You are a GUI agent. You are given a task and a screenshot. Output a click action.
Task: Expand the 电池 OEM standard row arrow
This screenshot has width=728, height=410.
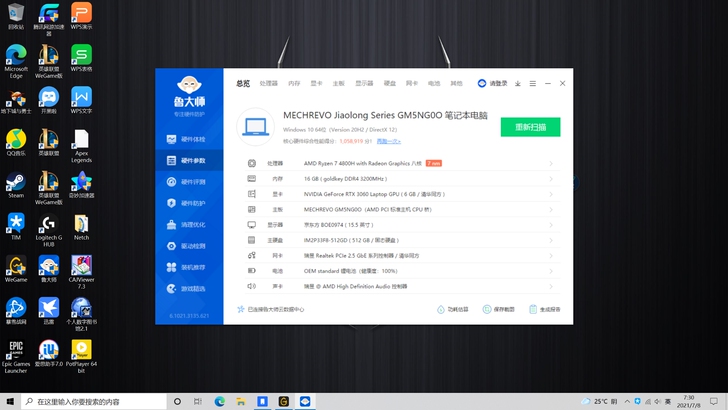point(551,271)
